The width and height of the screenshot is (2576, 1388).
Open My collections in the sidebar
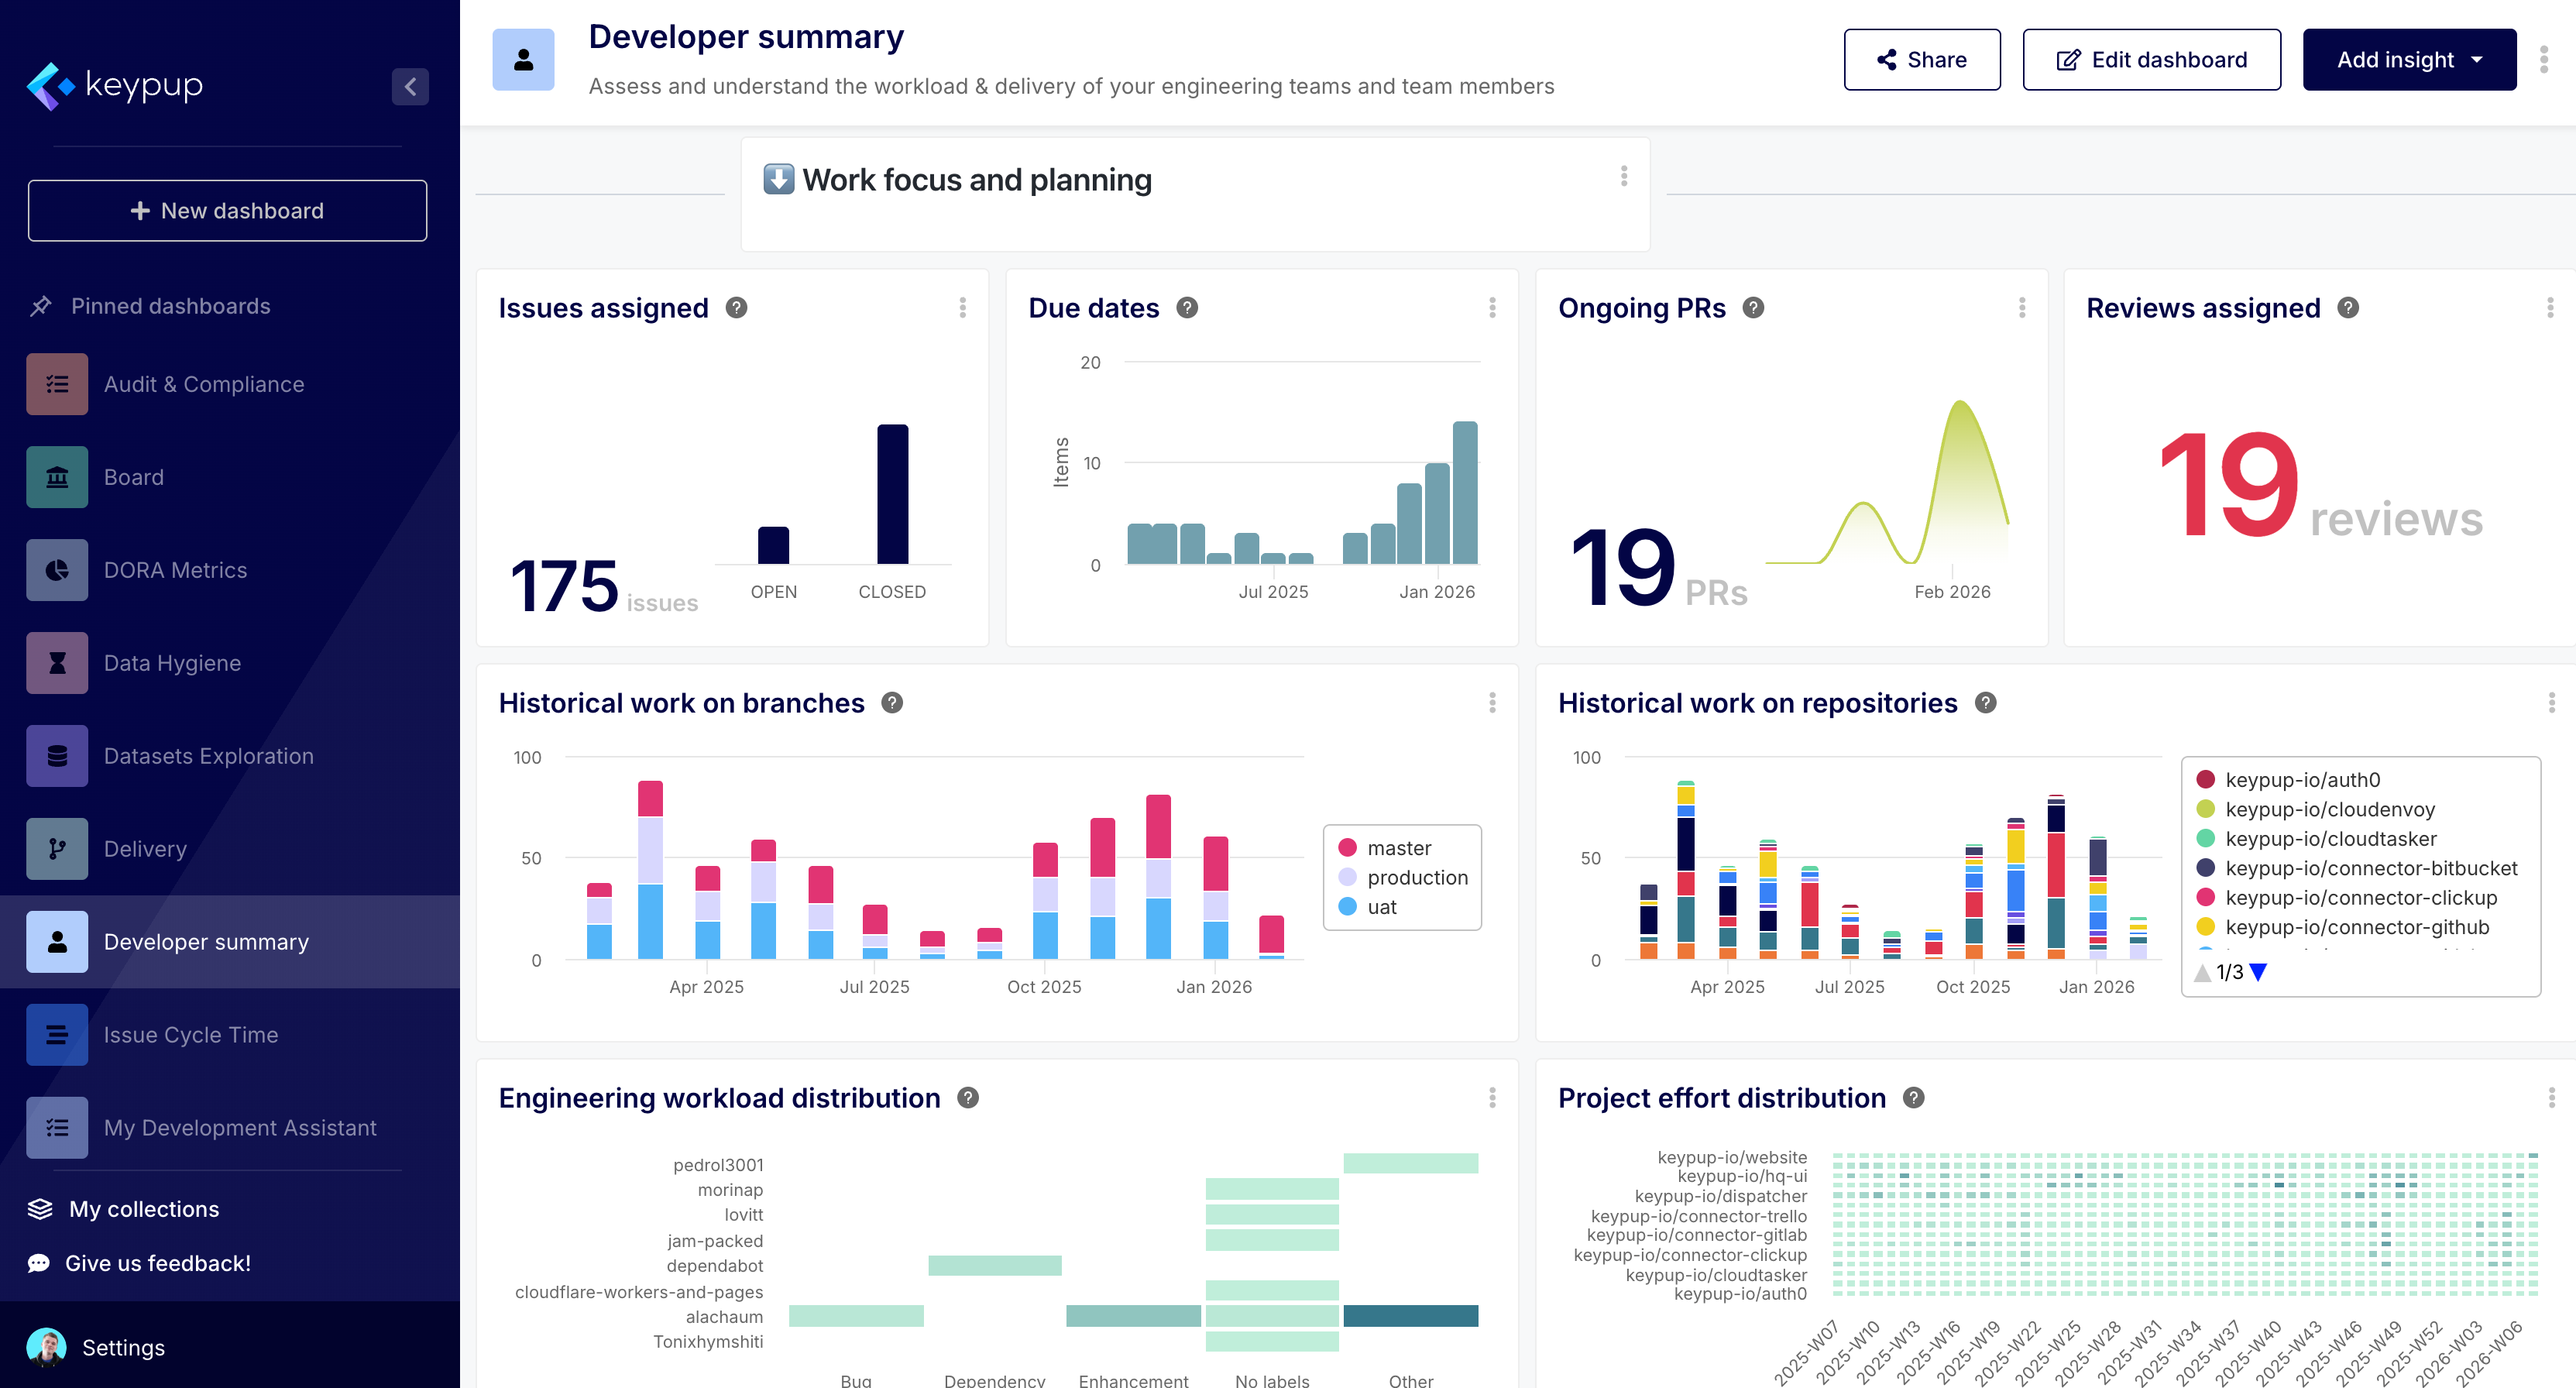[143, 1209]
